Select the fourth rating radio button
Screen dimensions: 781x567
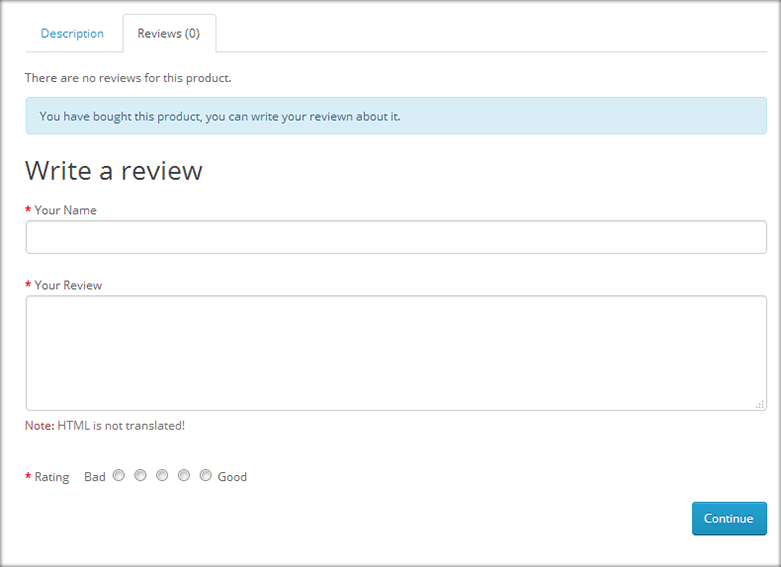[x=184, y=475]
